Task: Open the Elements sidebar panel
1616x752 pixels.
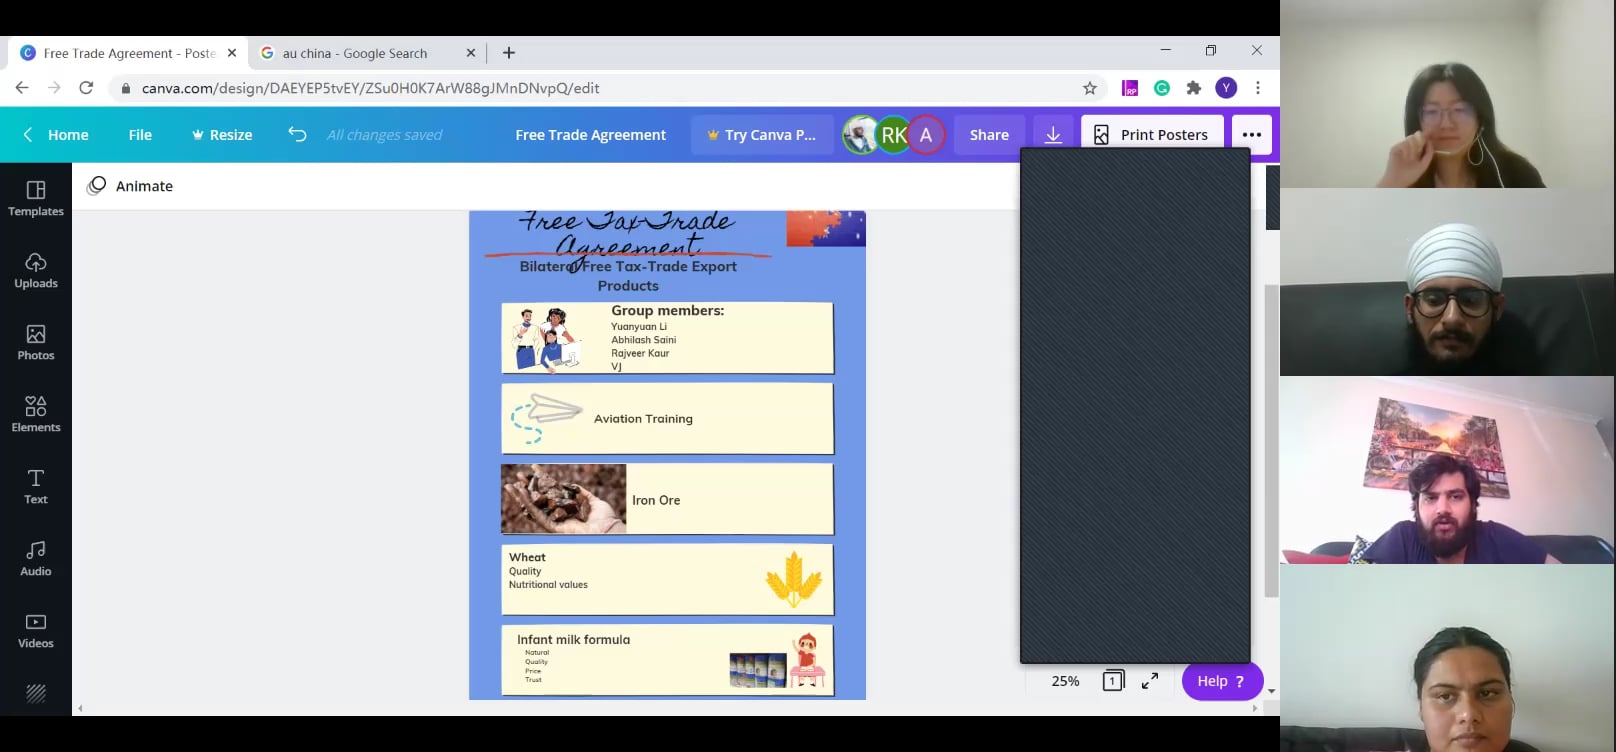Action: click(x=36, y=414)
